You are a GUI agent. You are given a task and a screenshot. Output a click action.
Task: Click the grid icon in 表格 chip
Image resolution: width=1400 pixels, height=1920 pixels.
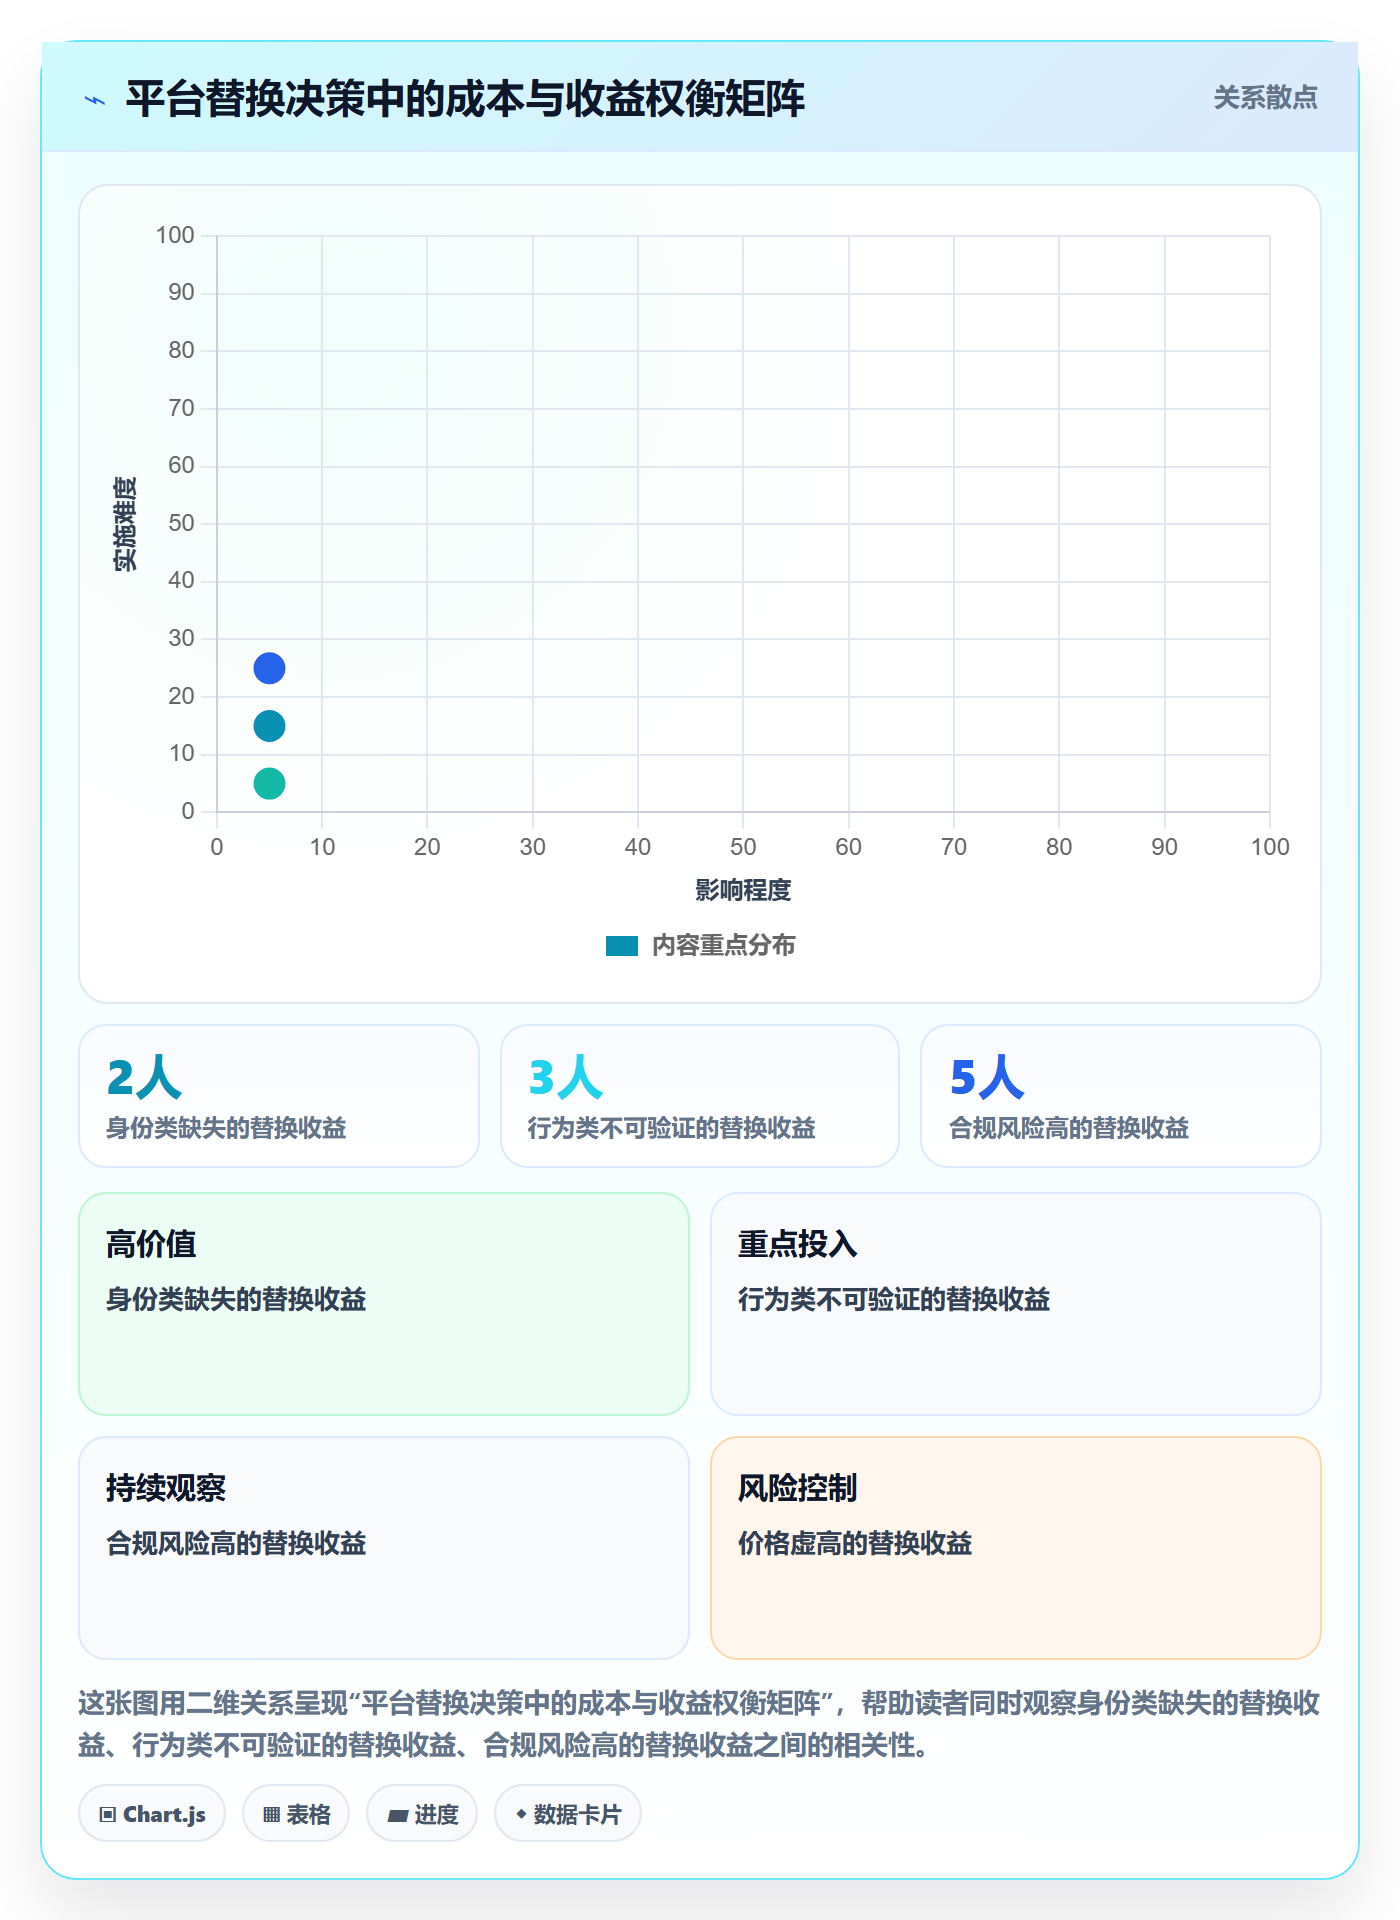(x=271, y=1815)
